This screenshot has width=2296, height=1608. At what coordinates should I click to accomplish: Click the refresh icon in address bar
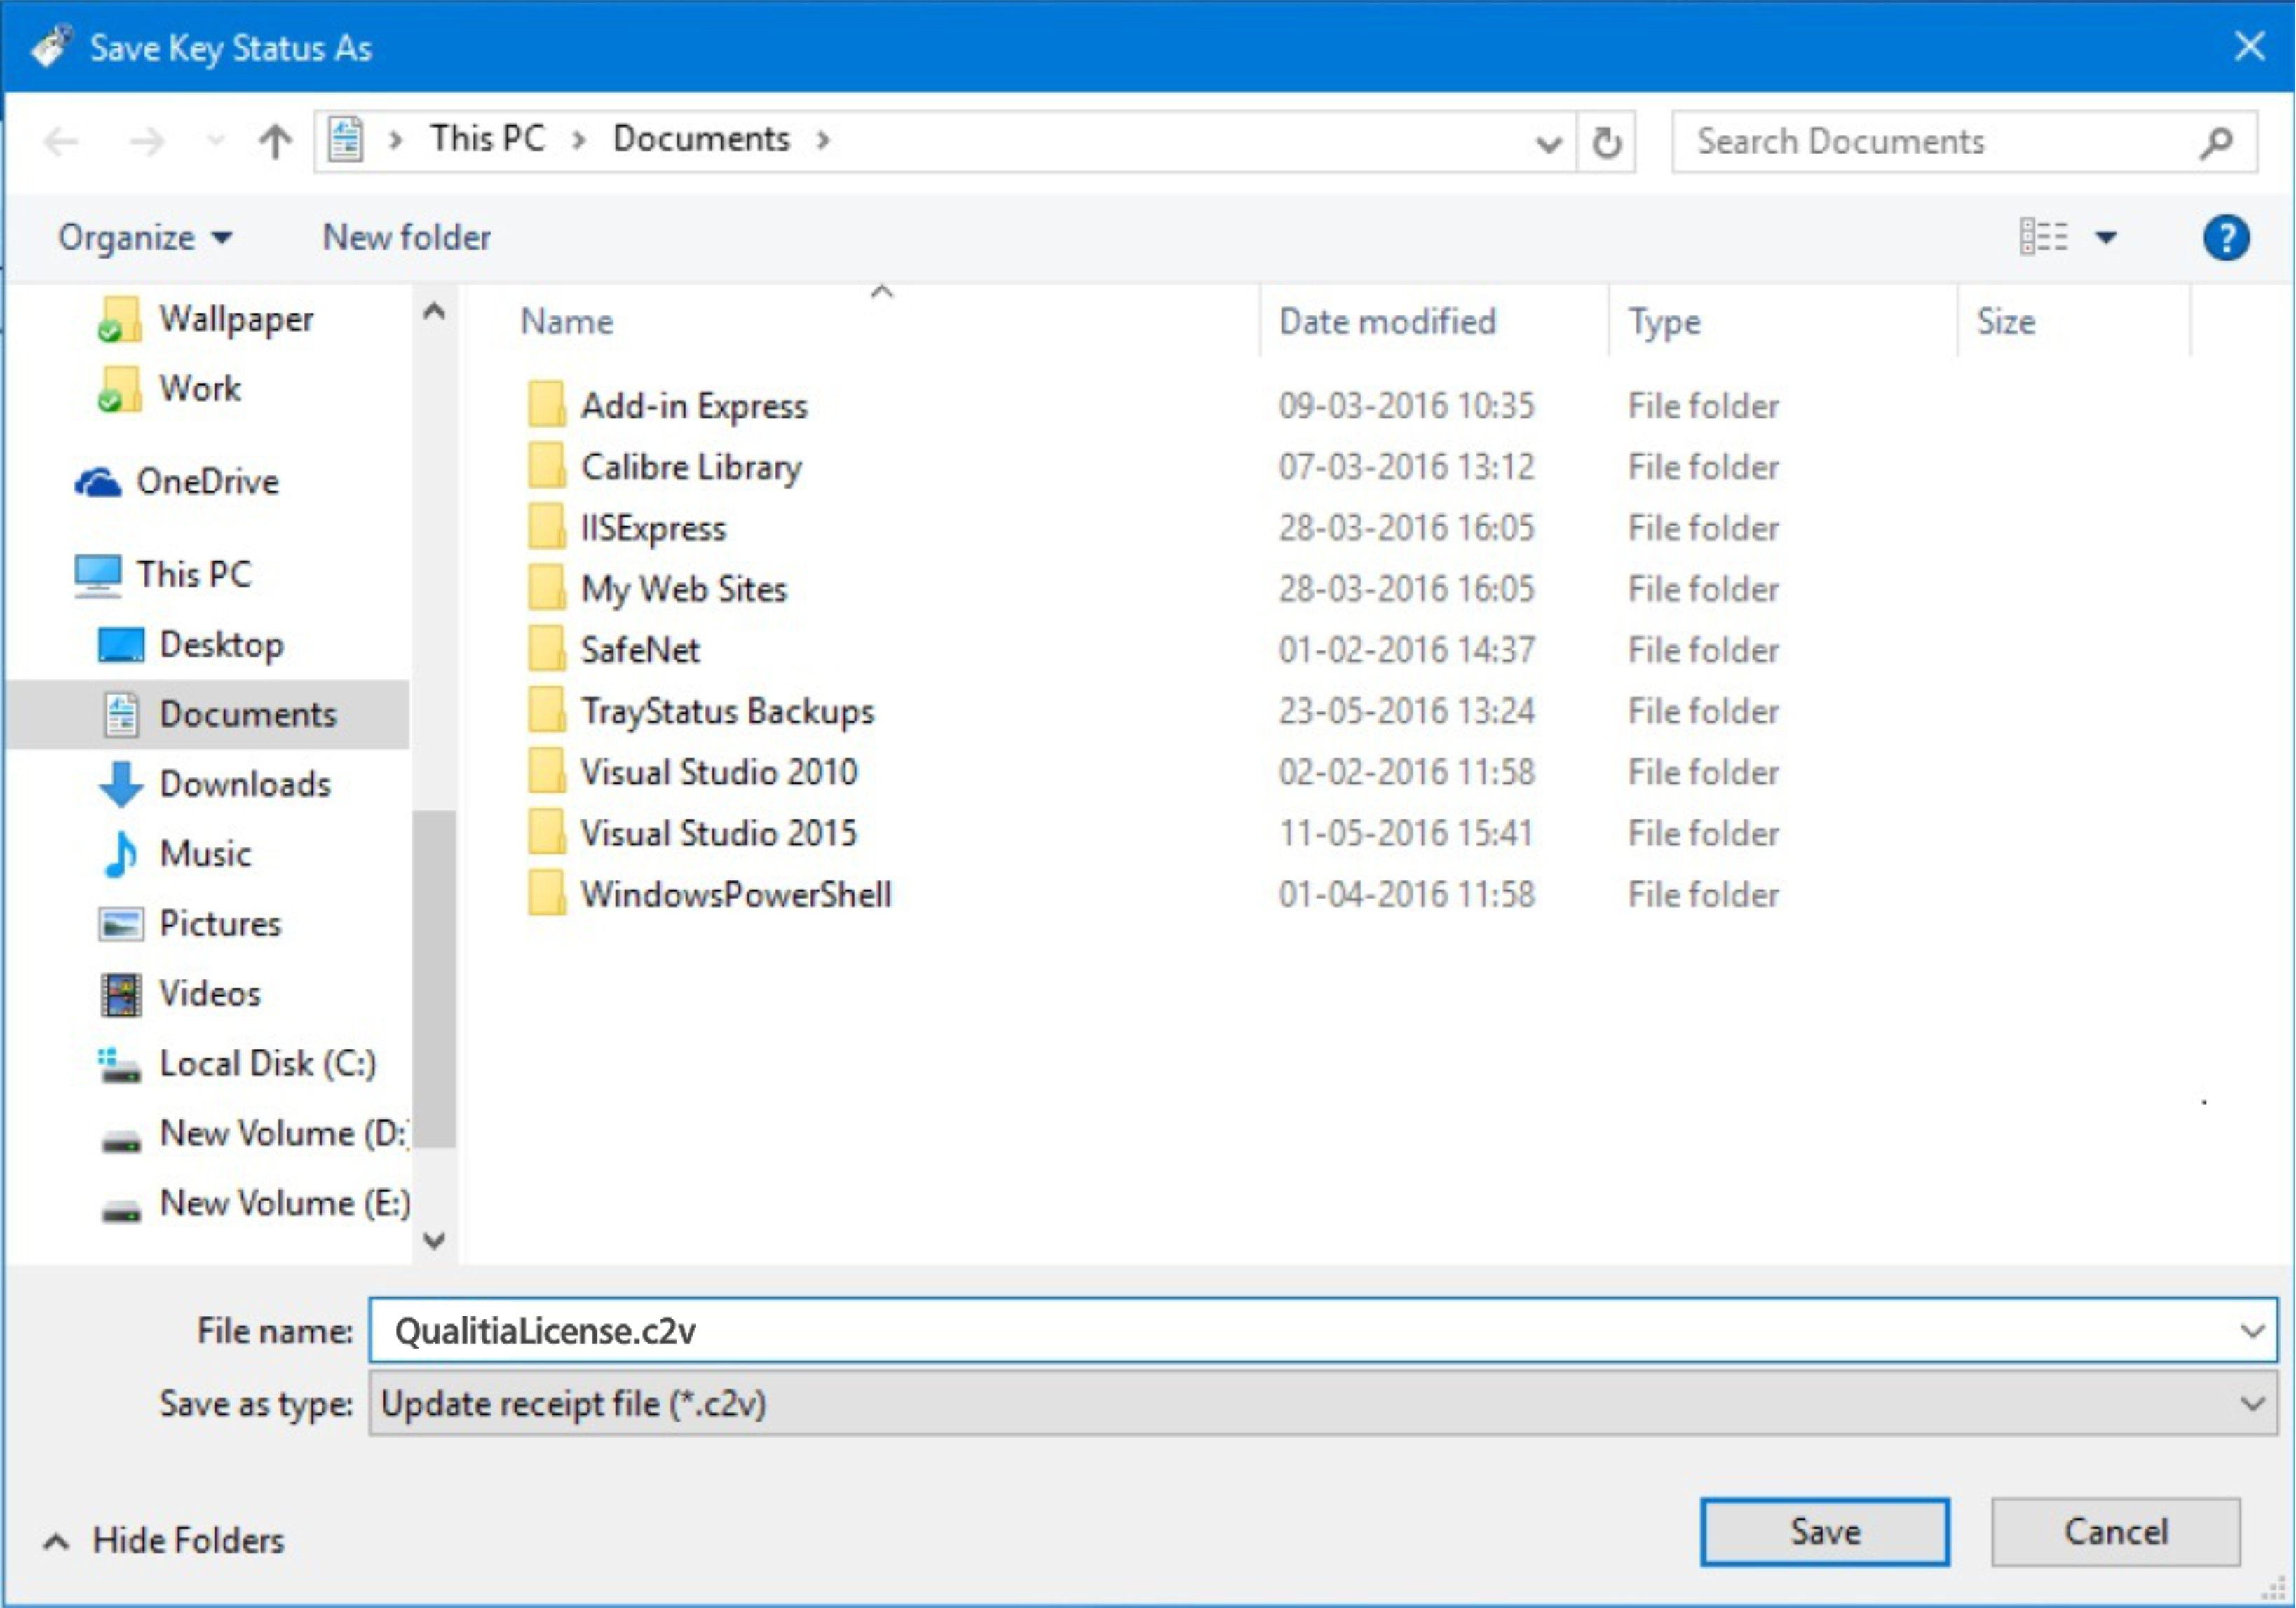[x=1606, y=142]
